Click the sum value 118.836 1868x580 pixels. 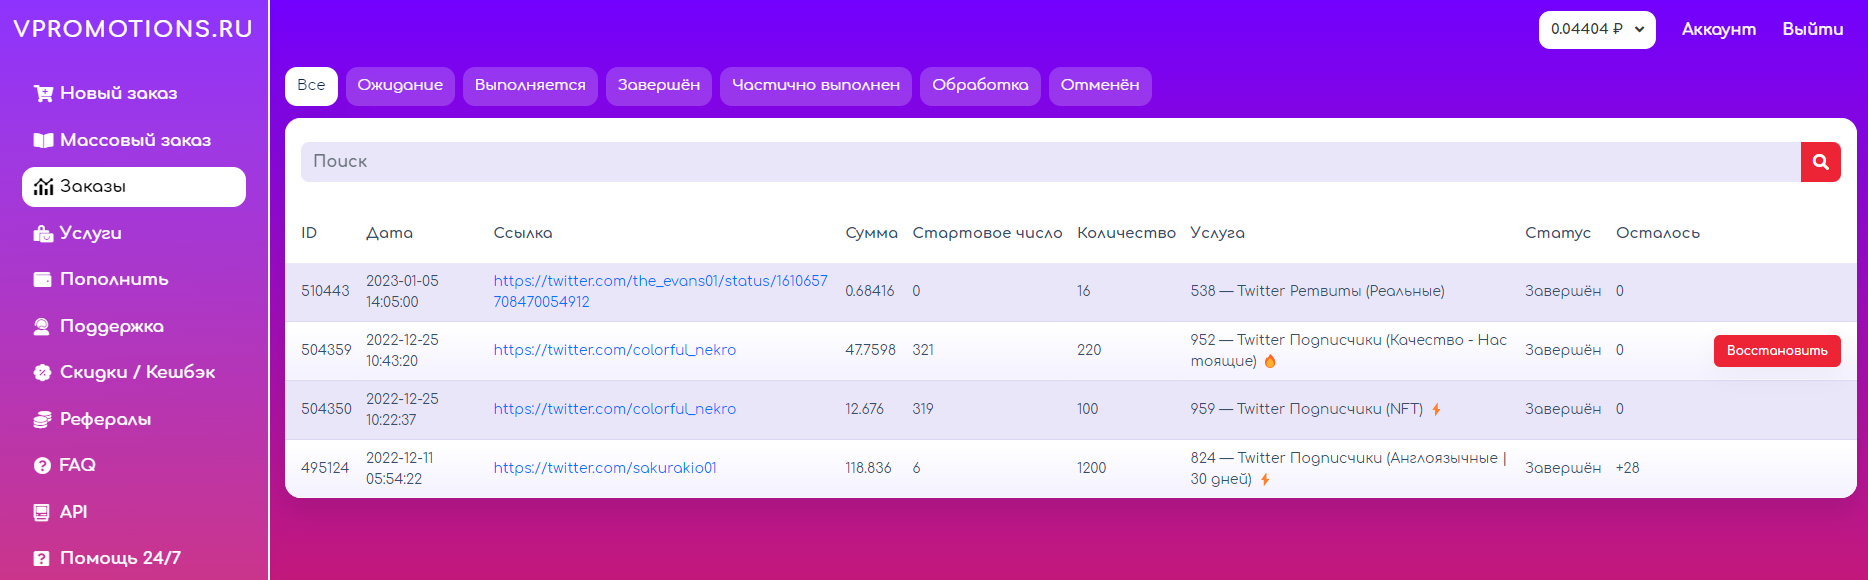[x=868, y=468]
